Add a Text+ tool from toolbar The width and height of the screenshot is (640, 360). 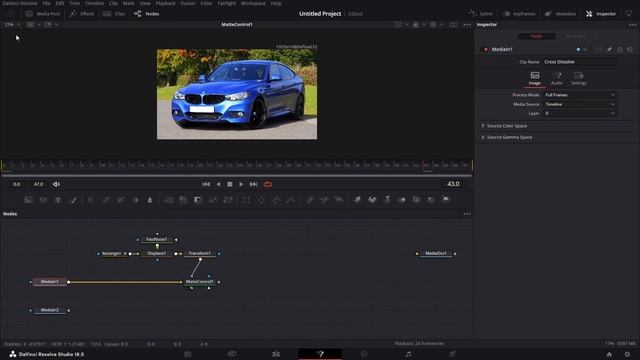point(58,200)
